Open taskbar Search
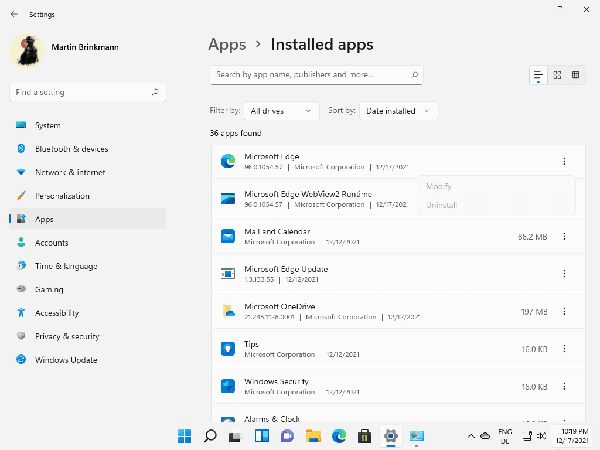Image resolution: width=600 pixels, height=450 pixels. pos(210,436)
